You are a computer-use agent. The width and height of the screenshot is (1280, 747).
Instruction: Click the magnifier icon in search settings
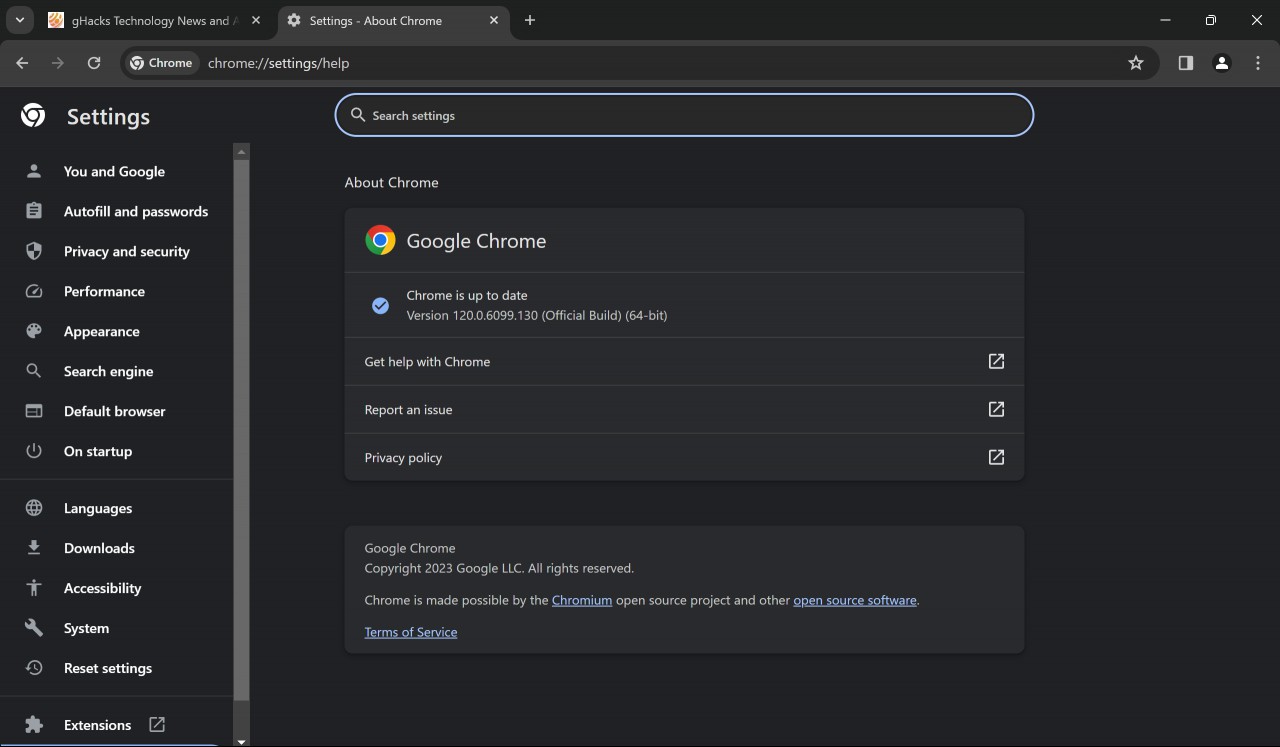[357, 115]
